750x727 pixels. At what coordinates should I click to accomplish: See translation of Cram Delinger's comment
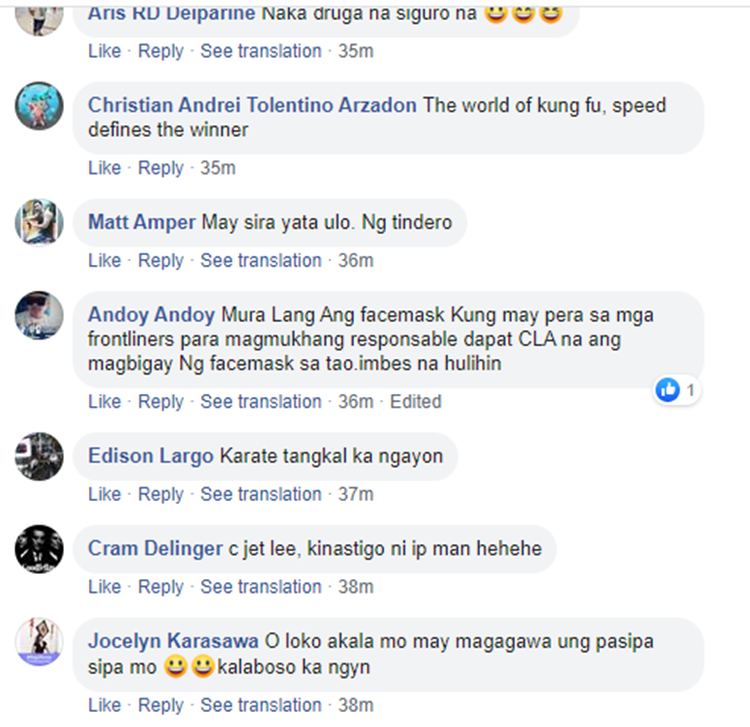click(x=261, y=587)
